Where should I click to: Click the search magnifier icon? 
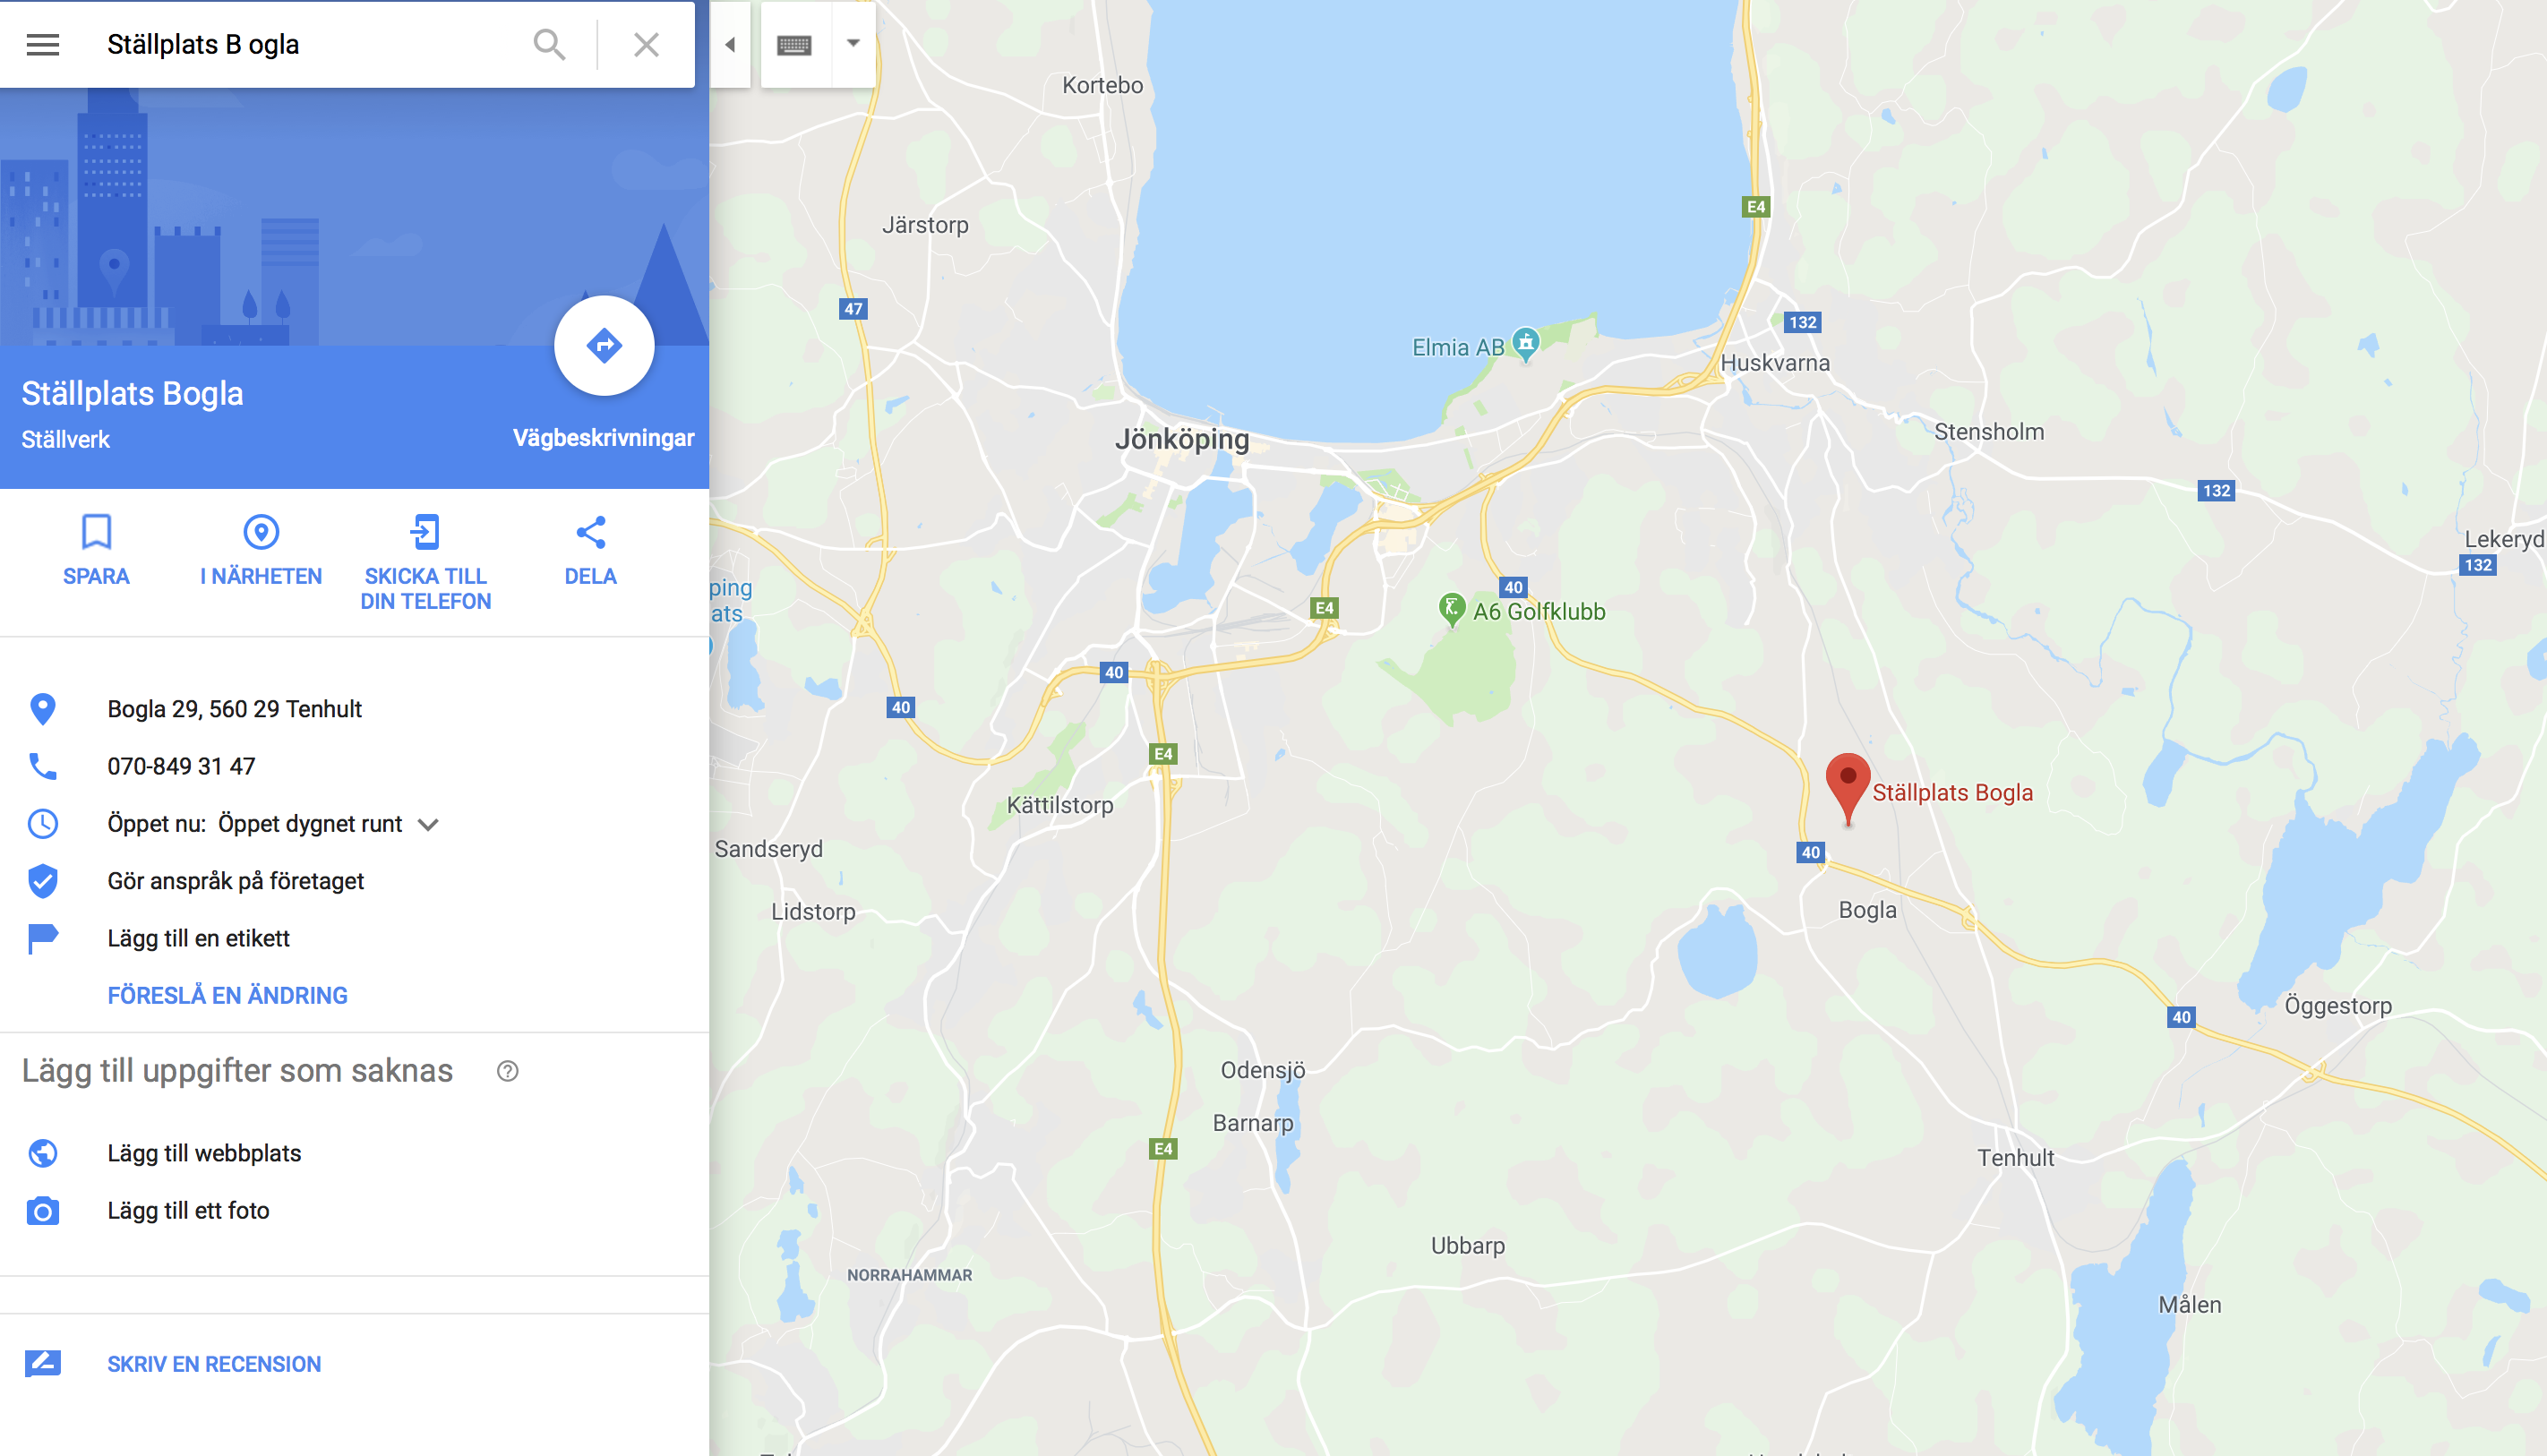(x=549, y=45)
